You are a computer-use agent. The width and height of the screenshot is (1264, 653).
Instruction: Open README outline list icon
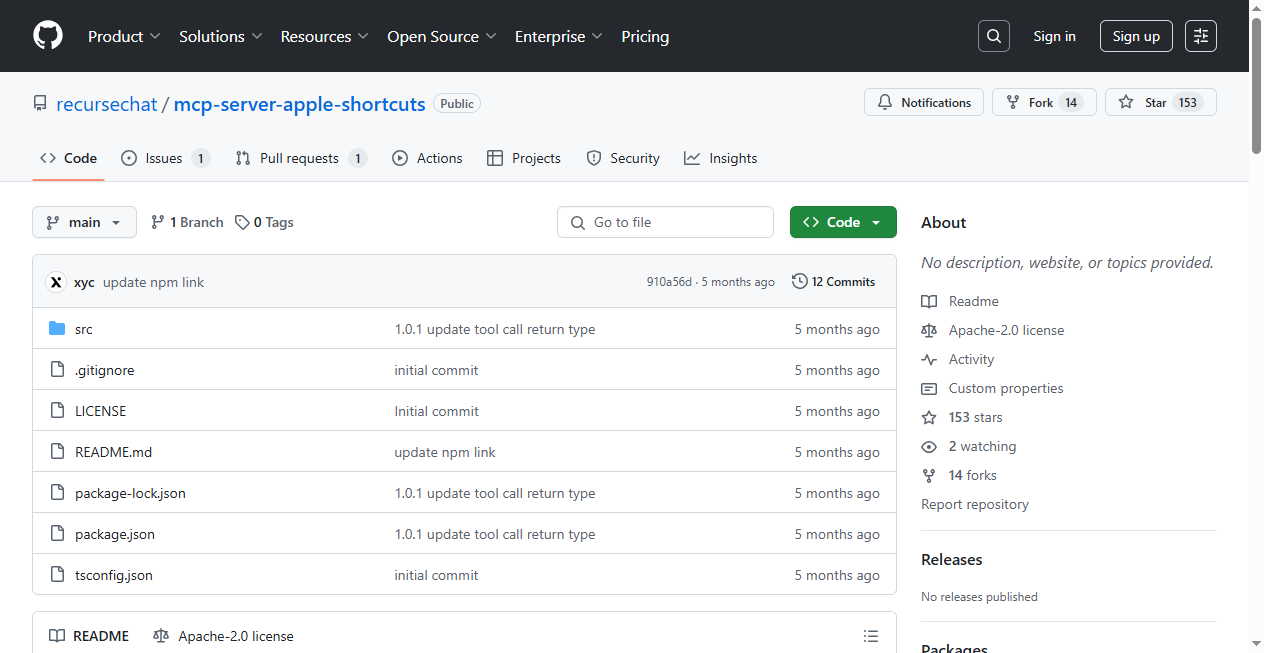(871, 636)
